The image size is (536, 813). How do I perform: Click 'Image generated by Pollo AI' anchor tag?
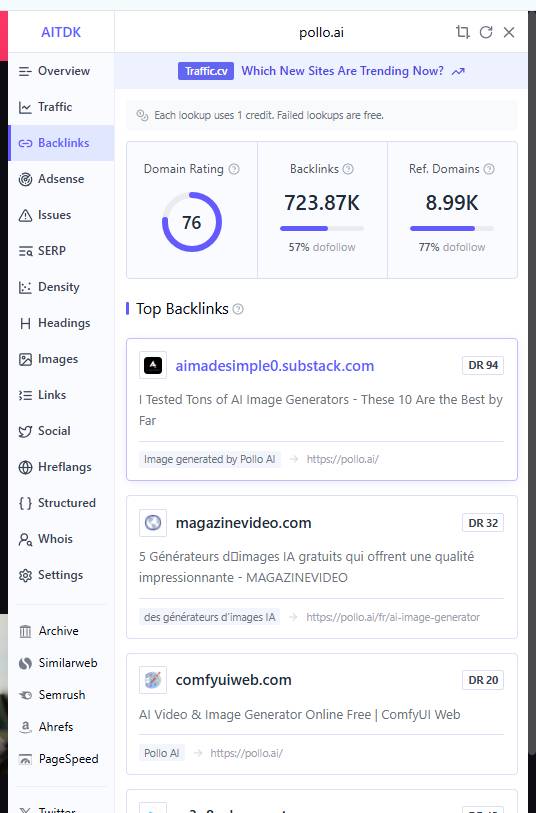point(209,459)
